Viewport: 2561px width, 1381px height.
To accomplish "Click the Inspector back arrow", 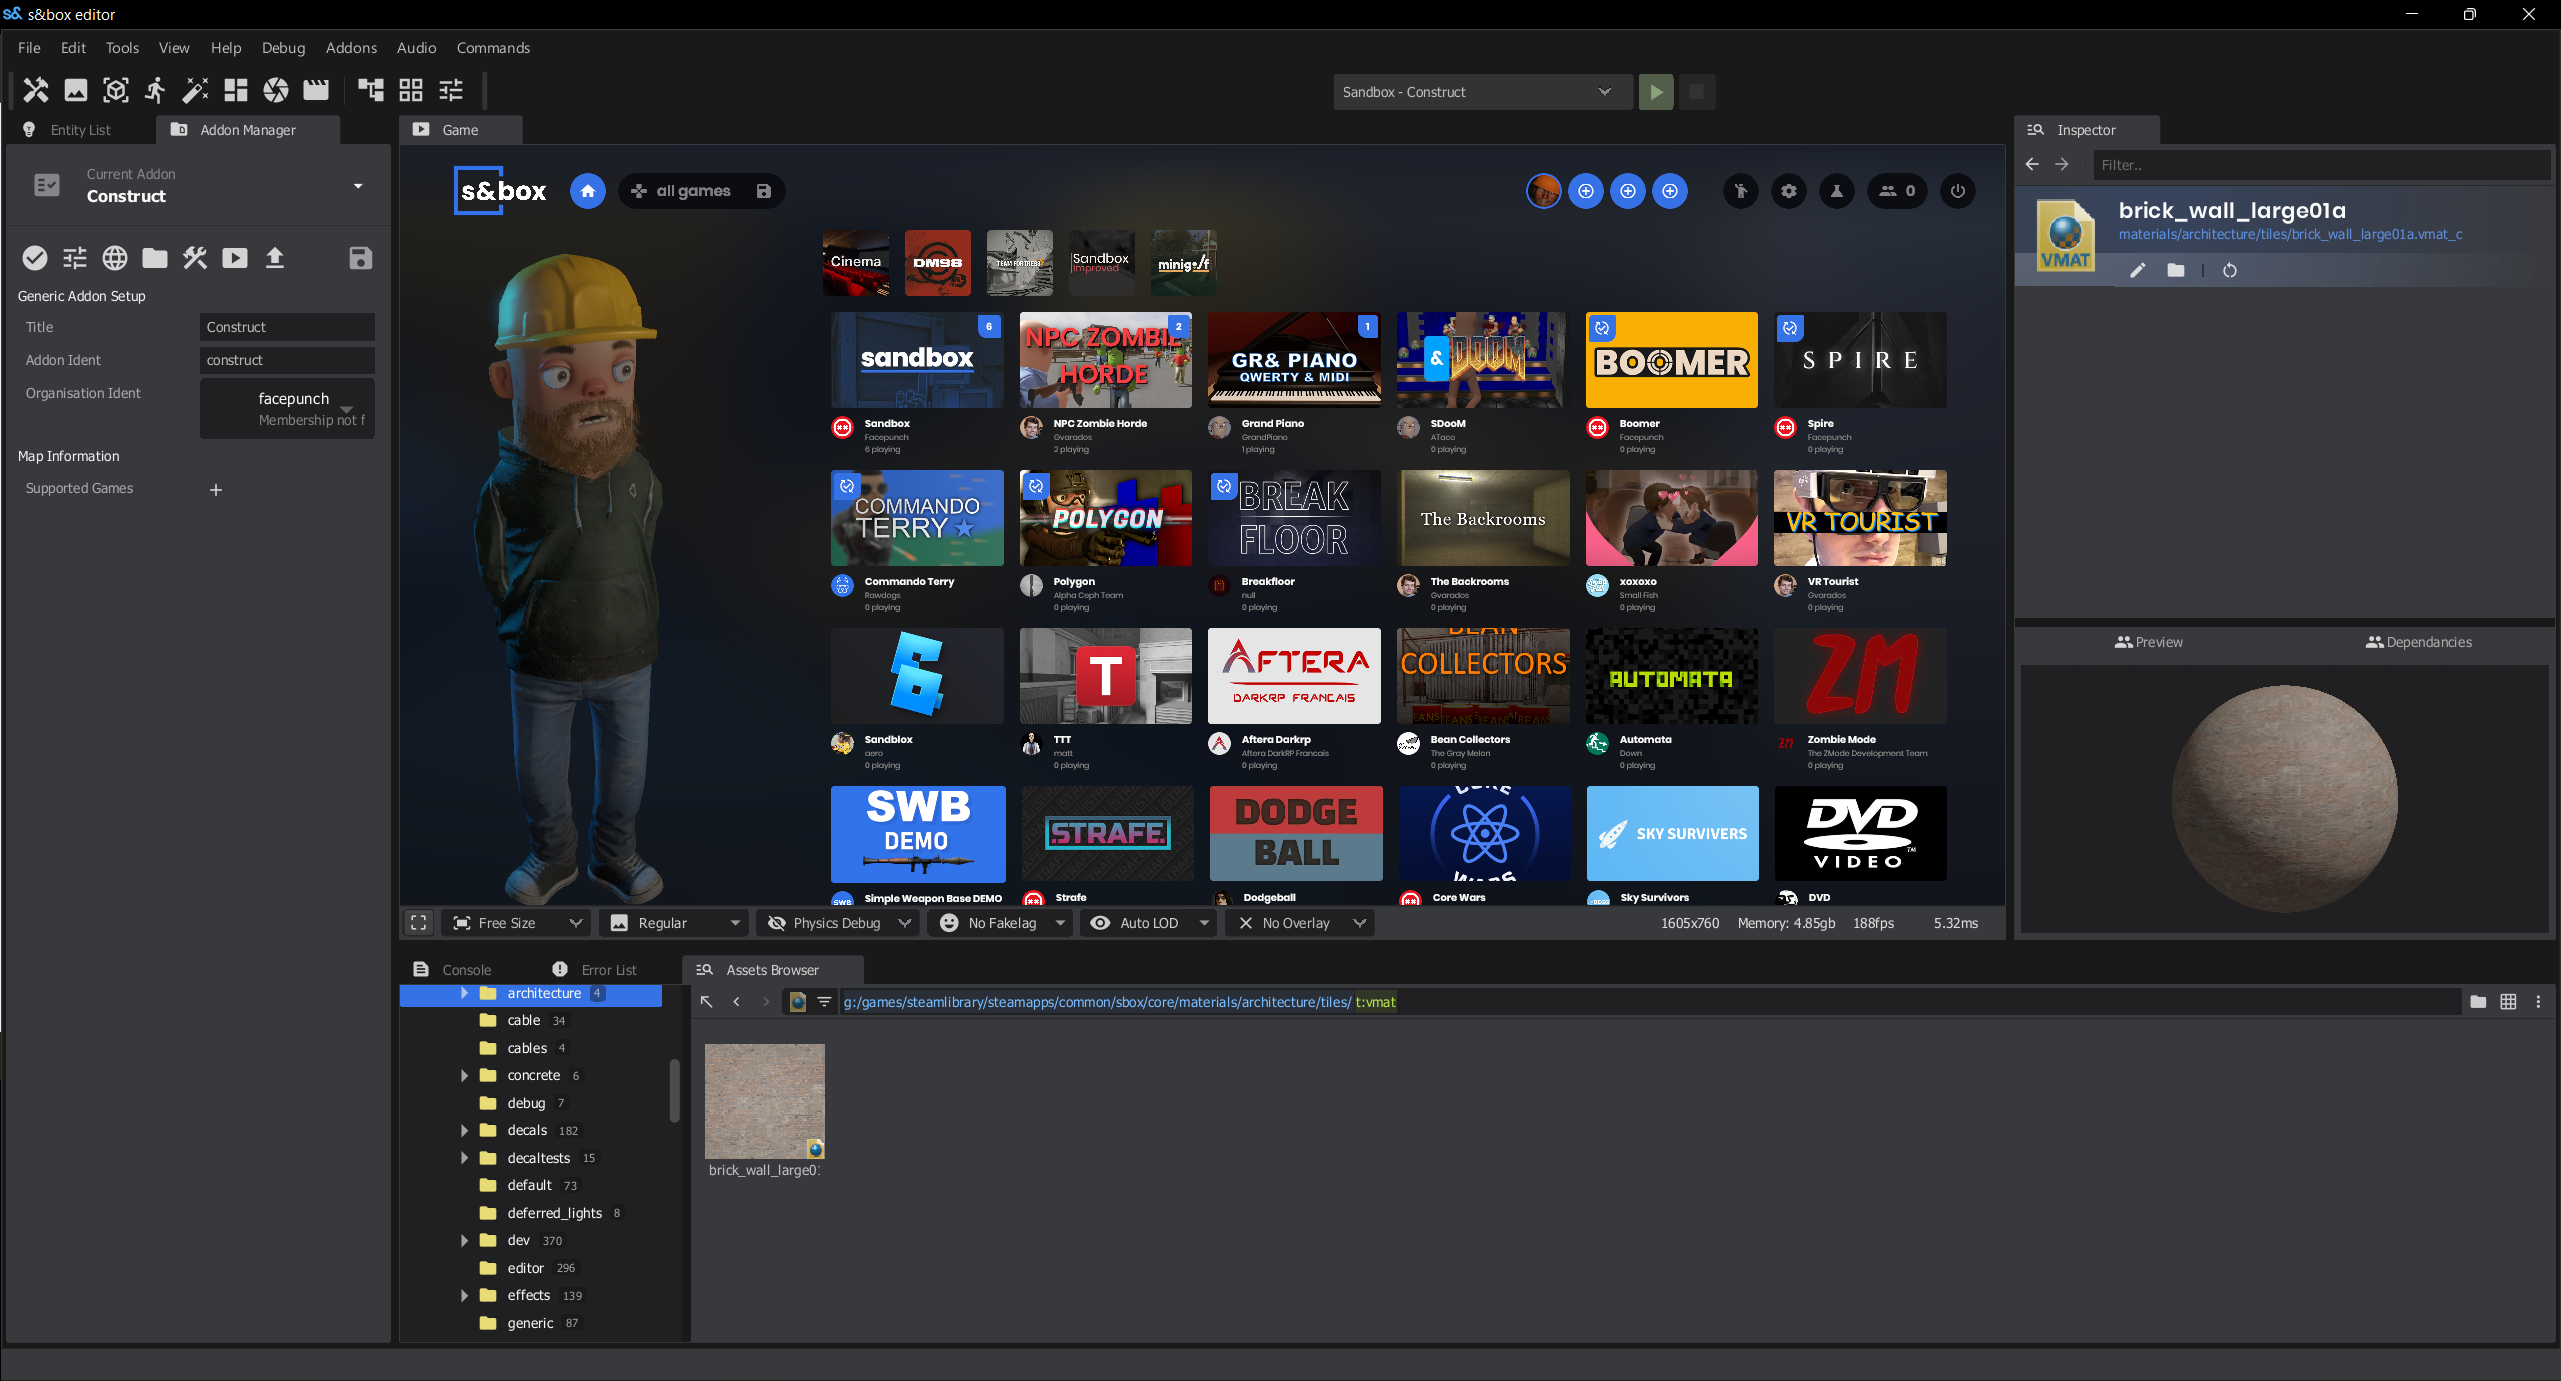I will (x=2032, y=164).
